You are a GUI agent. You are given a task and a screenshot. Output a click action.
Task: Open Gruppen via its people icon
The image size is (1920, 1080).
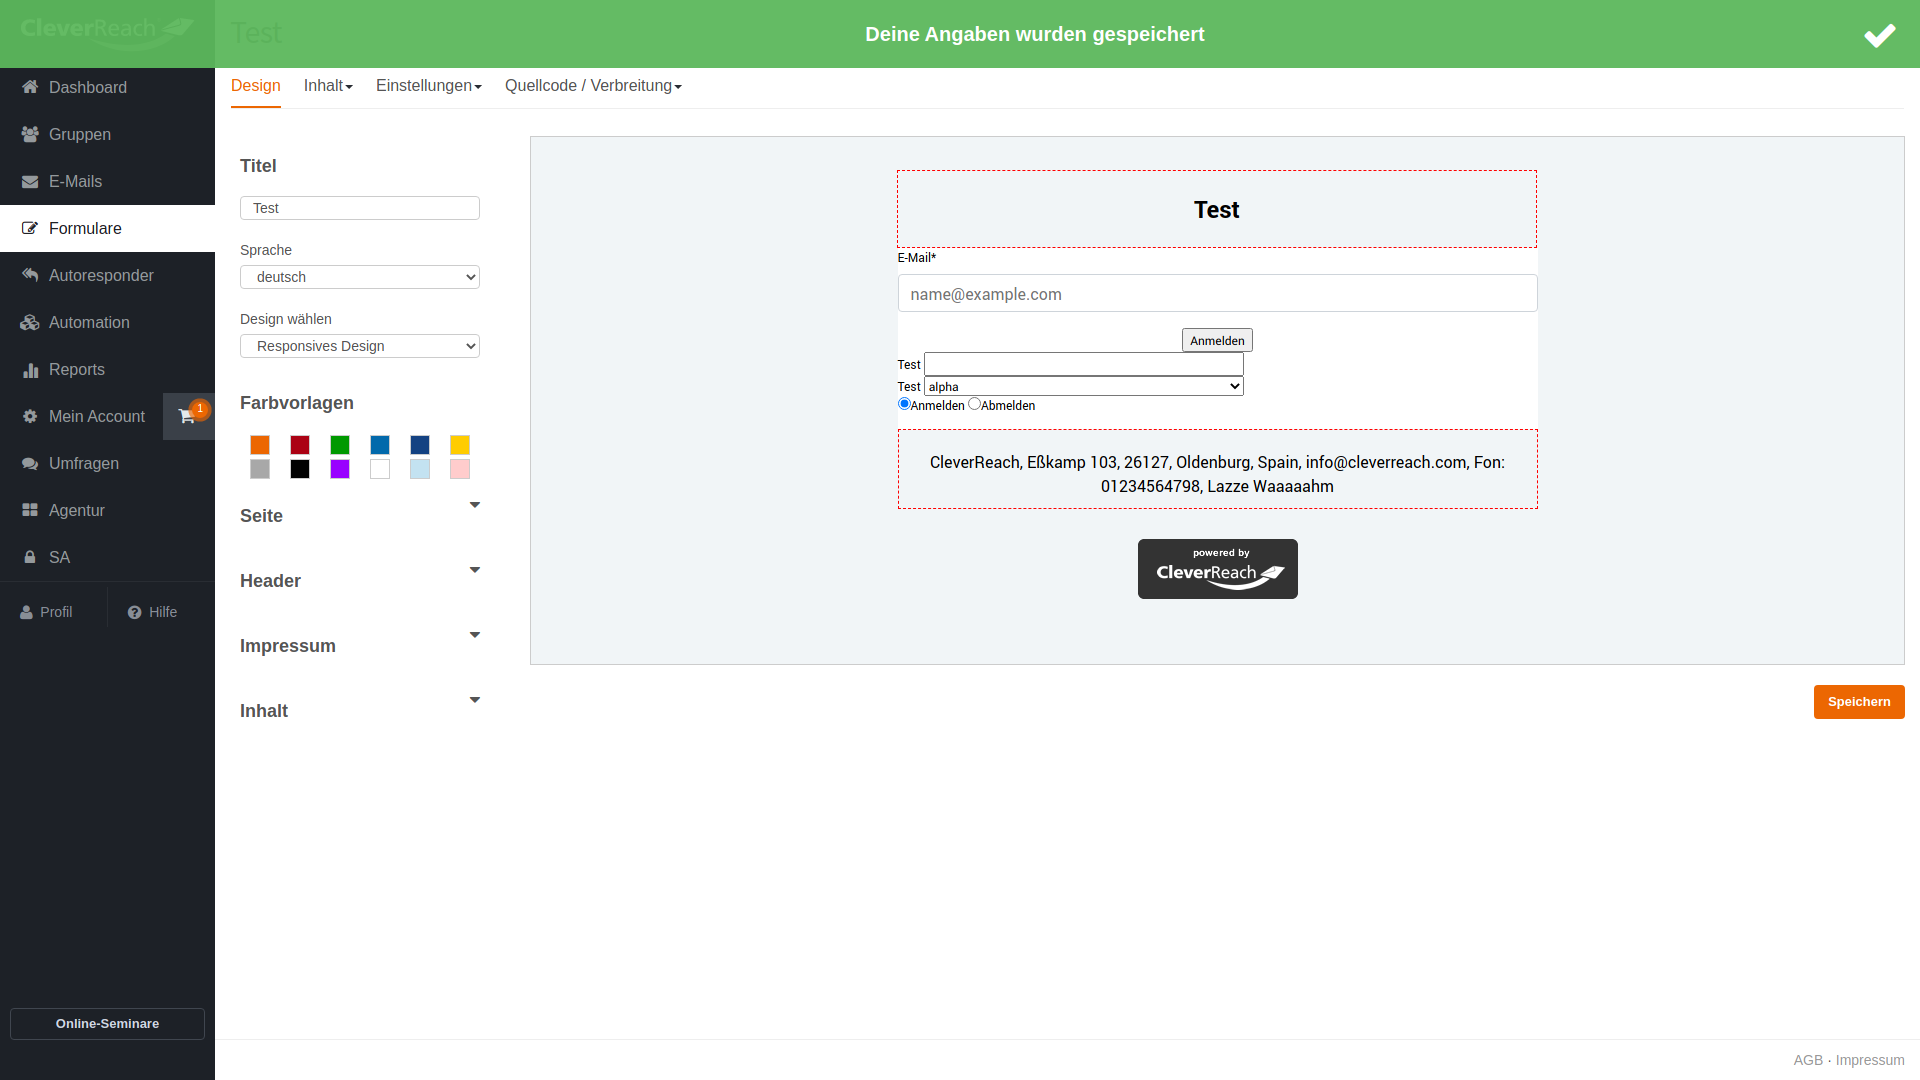(30, 134)
